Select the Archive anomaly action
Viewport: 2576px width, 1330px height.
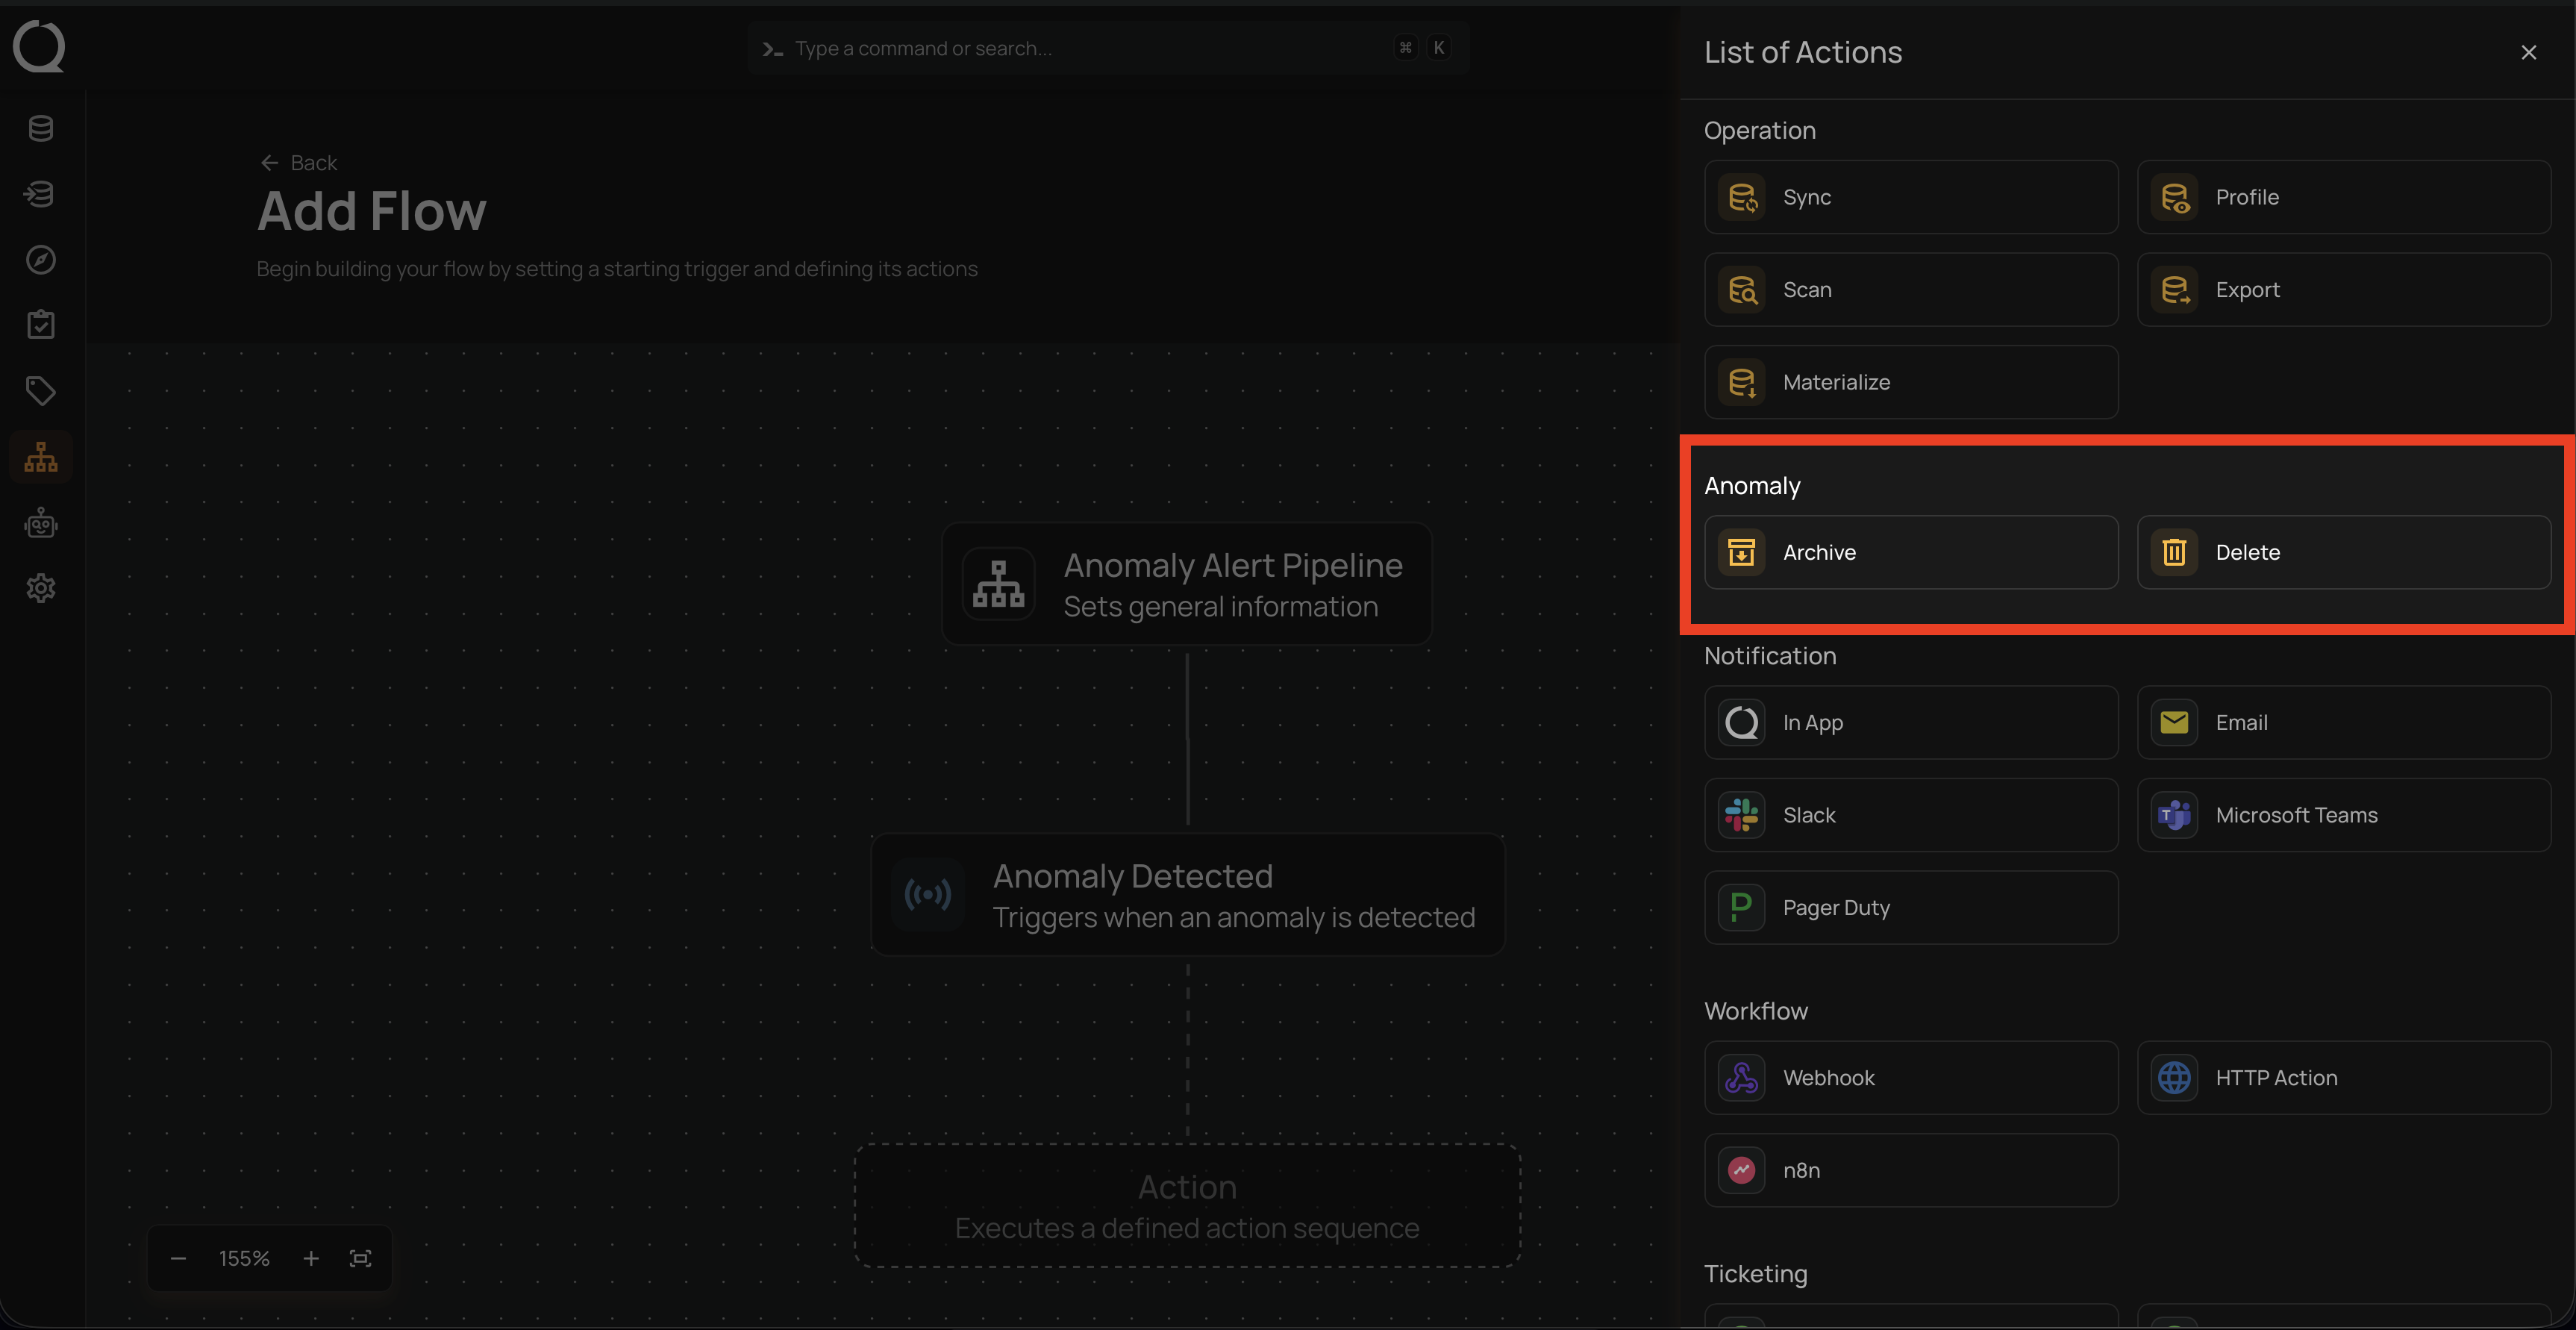[1910, 552]
